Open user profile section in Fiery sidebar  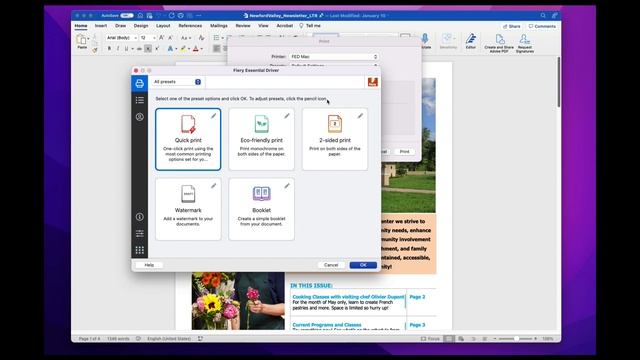click(x=140, y=117)
